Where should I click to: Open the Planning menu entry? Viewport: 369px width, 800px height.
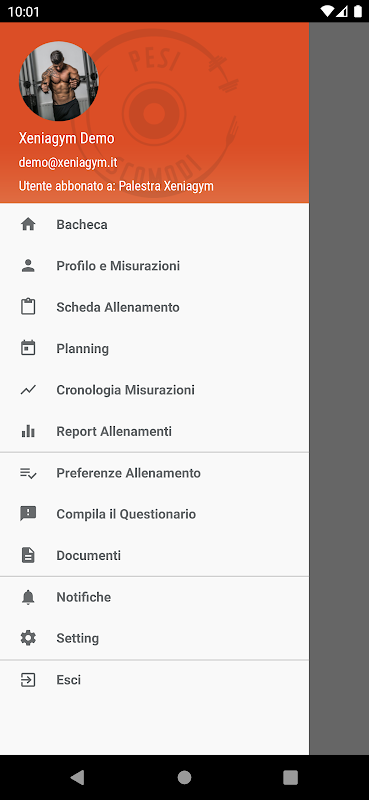pyautogui.click(x=154, y=348)
